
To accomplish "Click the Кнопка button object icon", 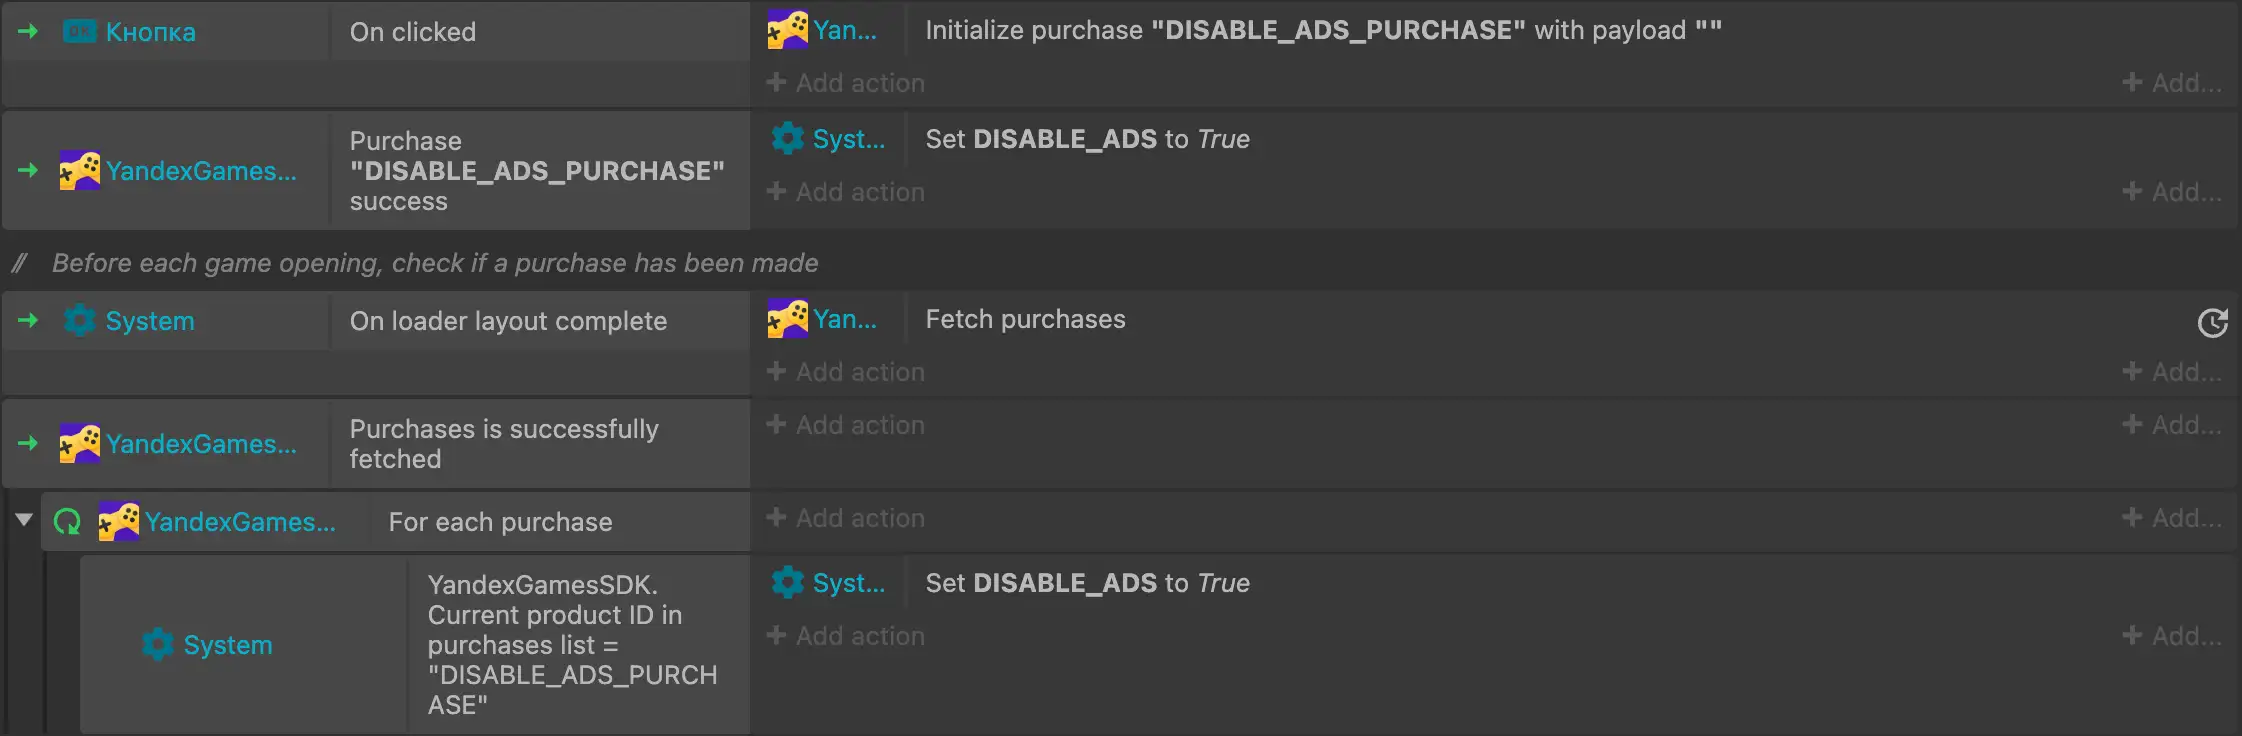I will point(79,32).
